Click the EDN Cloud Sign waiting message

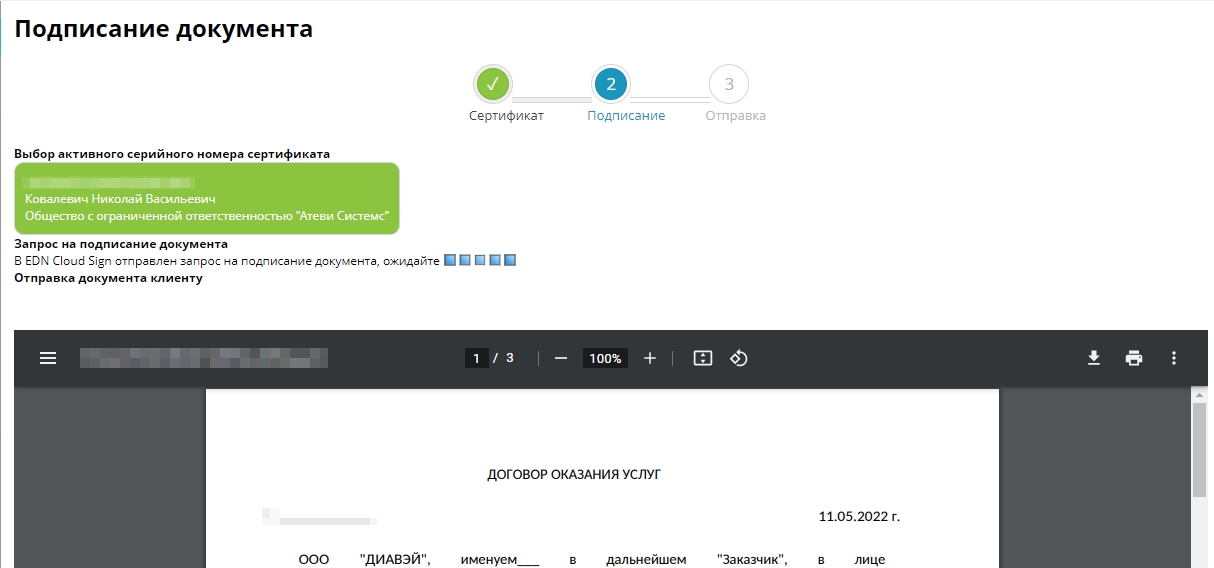click(227, 261)
